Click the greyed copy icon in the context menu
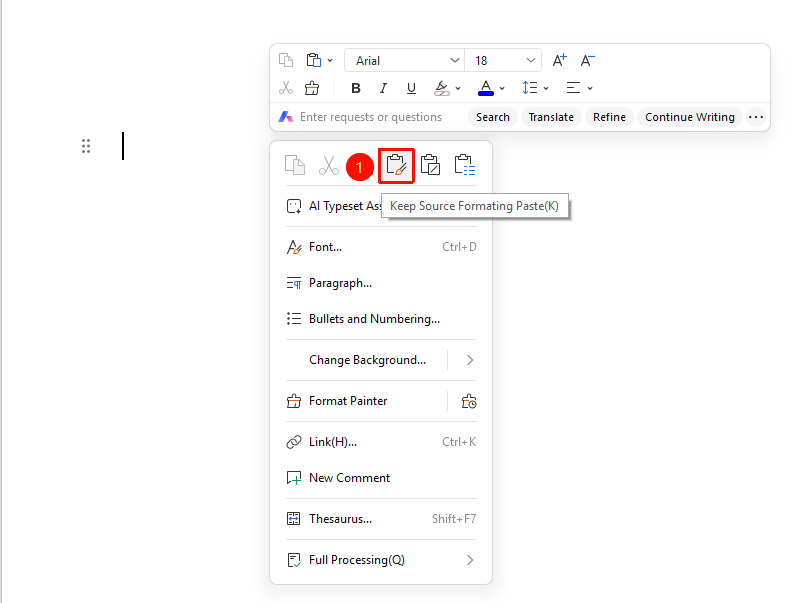 [x=295, y=165]
